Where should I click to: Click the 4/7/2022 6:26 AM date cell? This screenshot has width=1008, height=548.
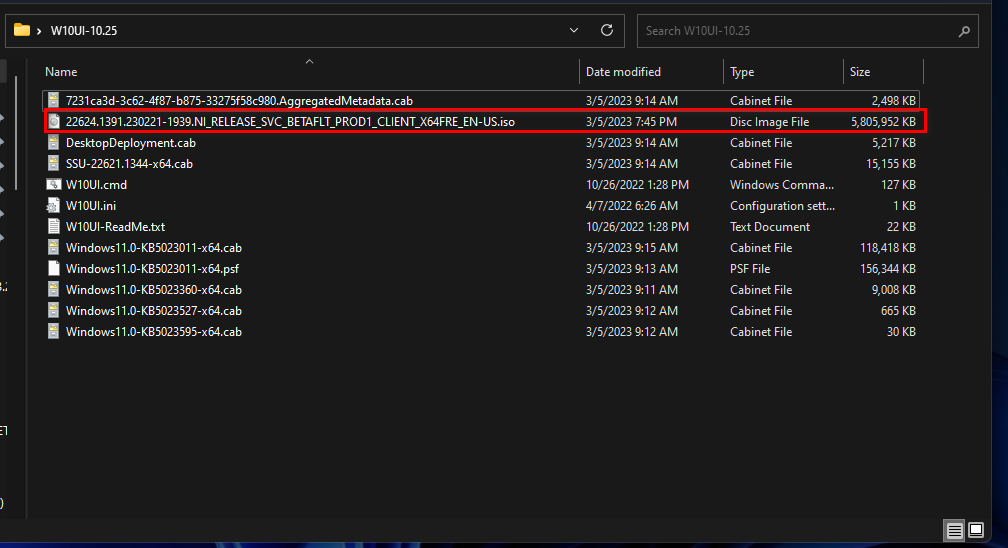pyautogui.click(x=631, y=206)
